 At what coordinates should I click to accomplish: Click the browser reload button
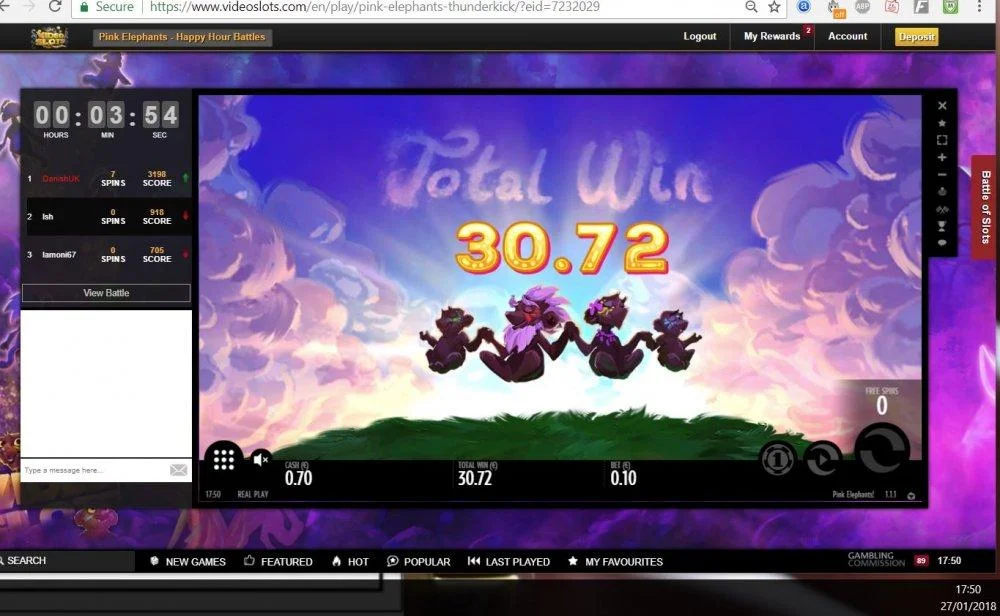coord(55,6)
